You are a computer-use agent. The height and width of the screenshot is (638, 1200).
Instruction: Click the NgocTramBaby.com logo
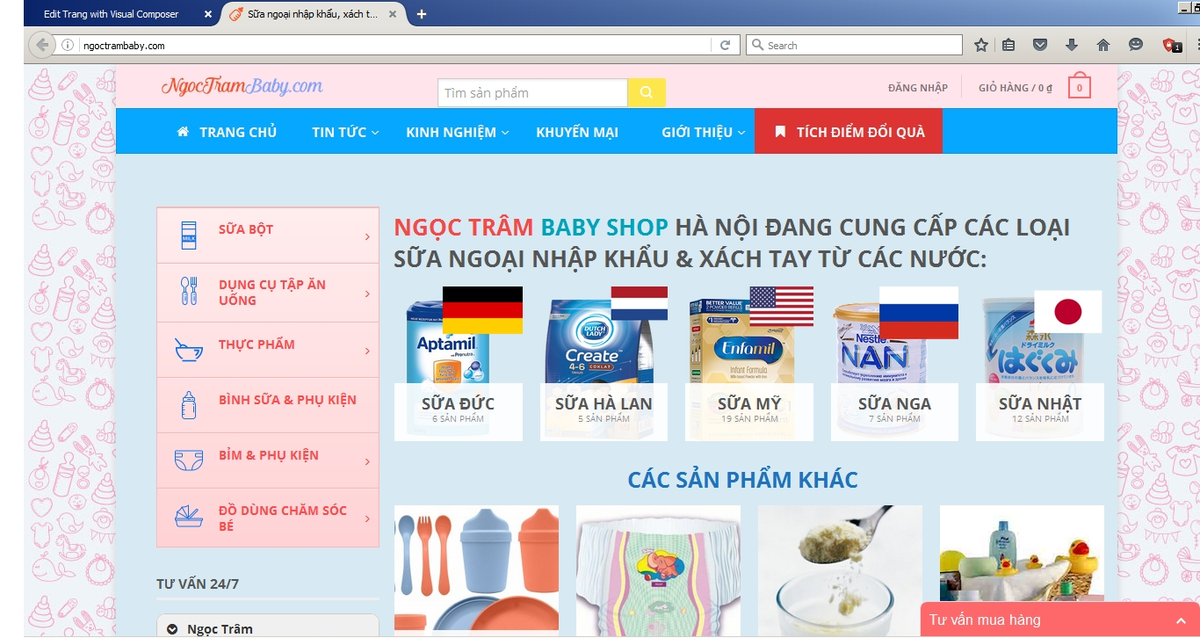(x=242, y=87)
